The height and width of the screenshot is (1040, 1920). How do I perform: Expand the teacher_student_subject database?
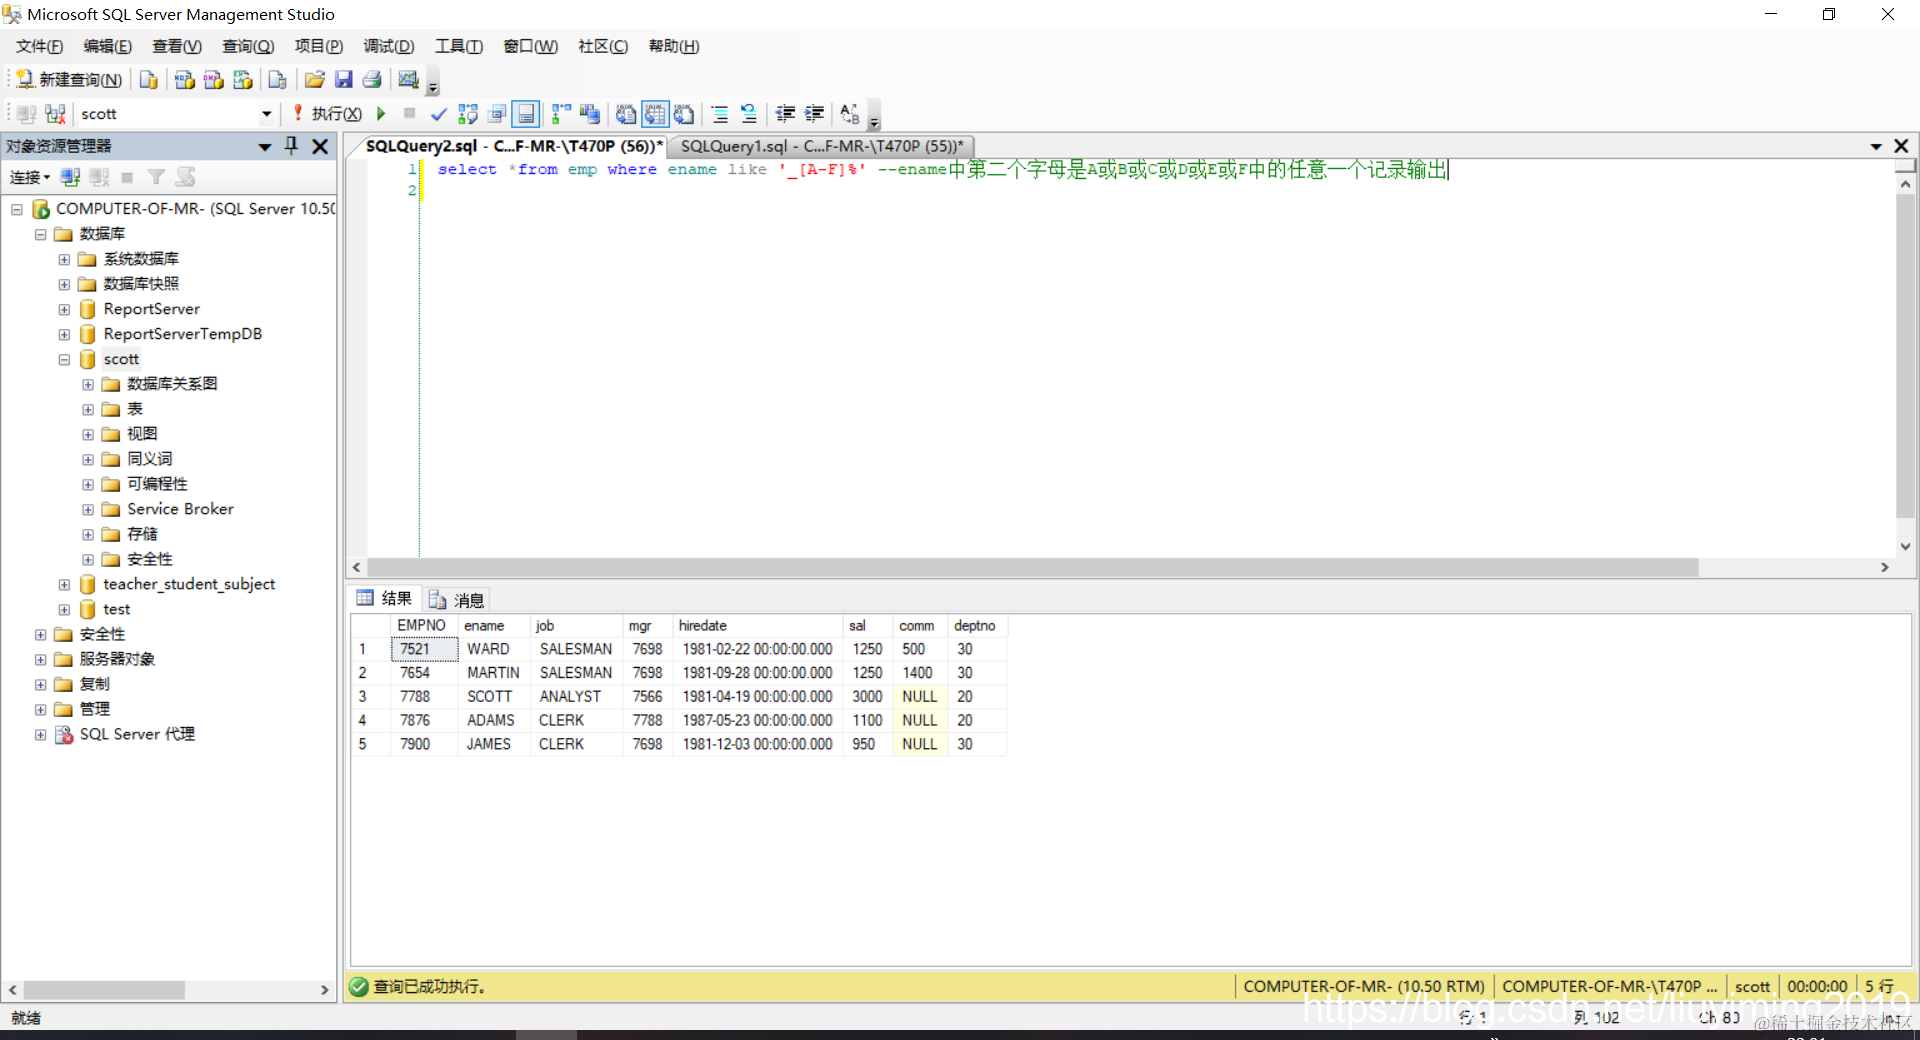coord(64,584)
